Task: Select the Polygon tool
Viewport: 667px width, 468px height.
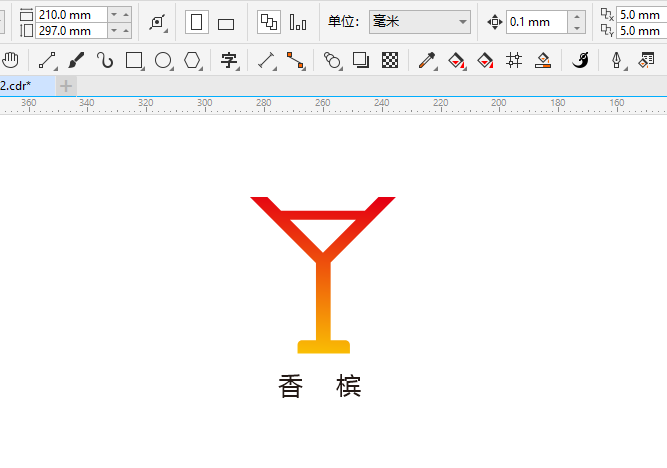Action: [192, 60]
